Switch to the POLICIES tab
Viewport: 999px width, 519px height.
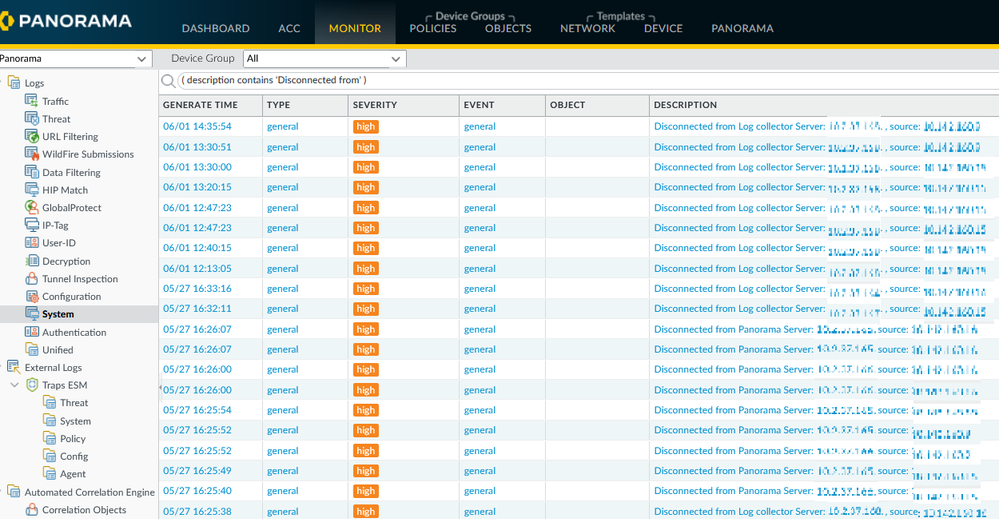click(x=433, y=28)
